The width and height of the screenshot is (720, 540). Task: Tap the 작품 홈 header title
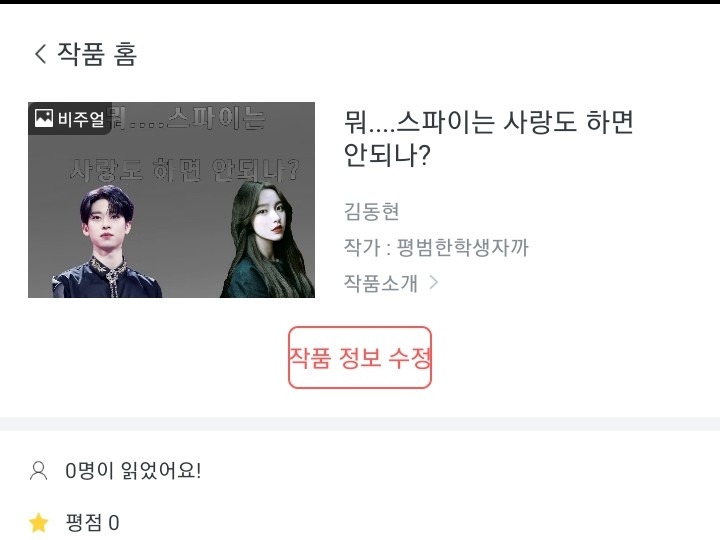click(x=97, y=54)
